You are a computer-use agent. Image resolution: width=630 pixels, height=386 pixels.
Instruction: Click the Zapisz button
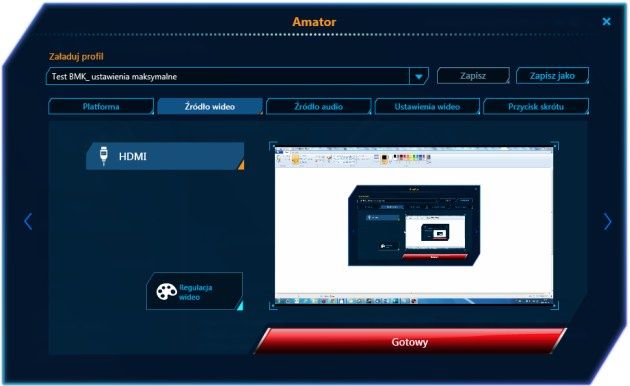coord(473,76)
